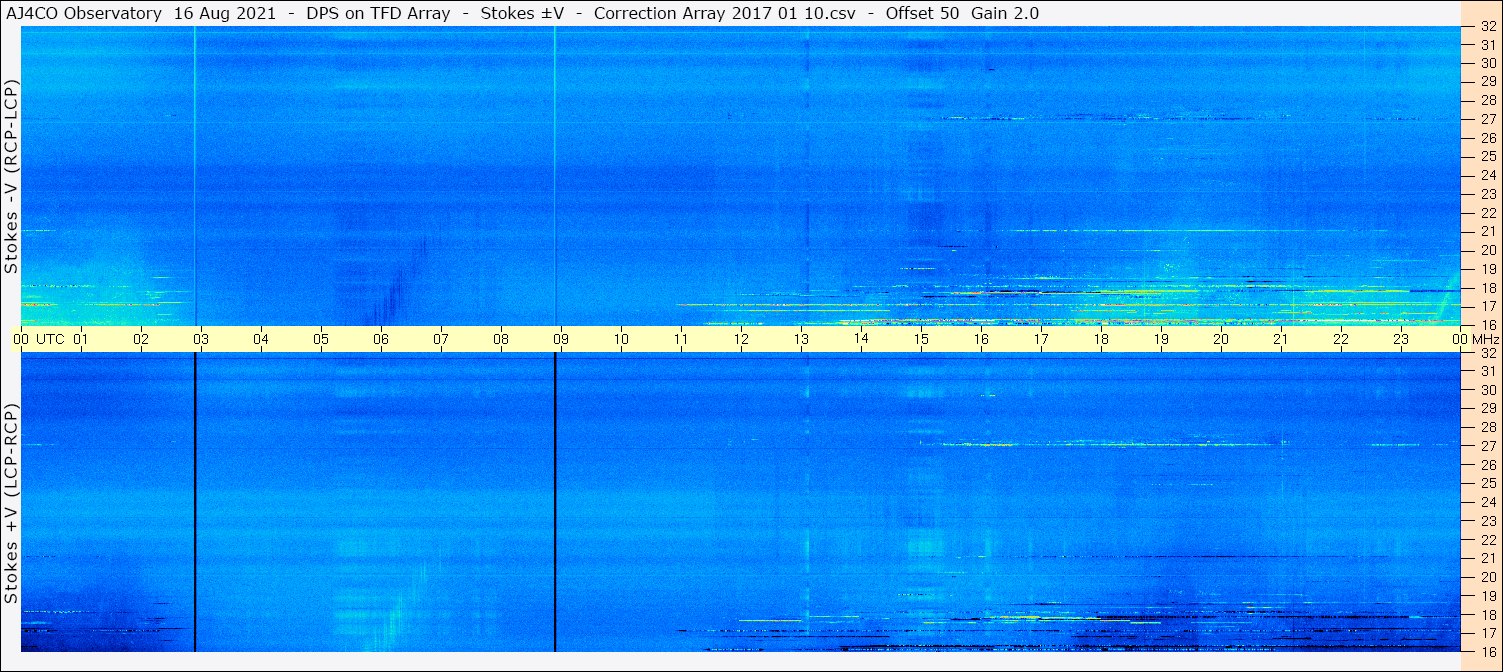1503x672 pixels.
Task: Click the 20 MHz label on lower frequency scale
Action: point(1488,577)
